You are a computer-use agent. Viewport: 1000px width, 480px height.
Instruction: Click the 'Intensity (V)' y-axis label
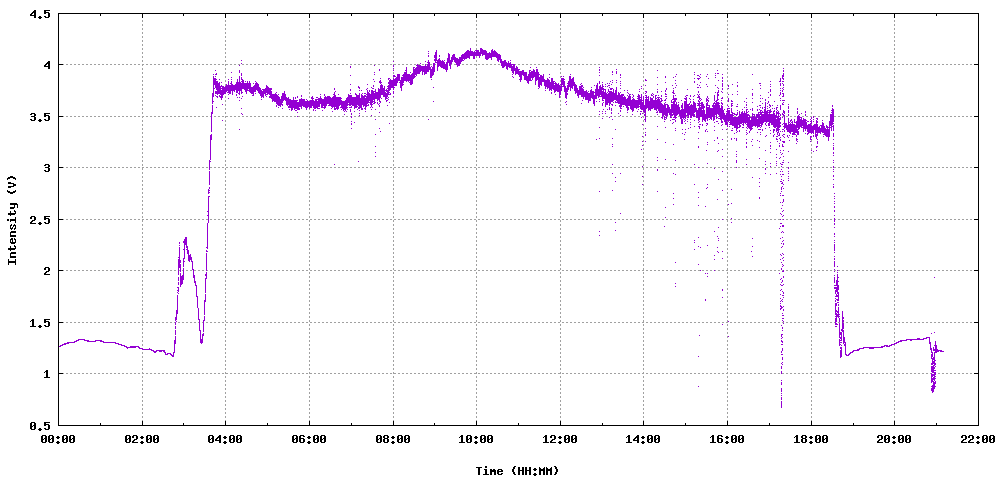click(x=11, y=219)
